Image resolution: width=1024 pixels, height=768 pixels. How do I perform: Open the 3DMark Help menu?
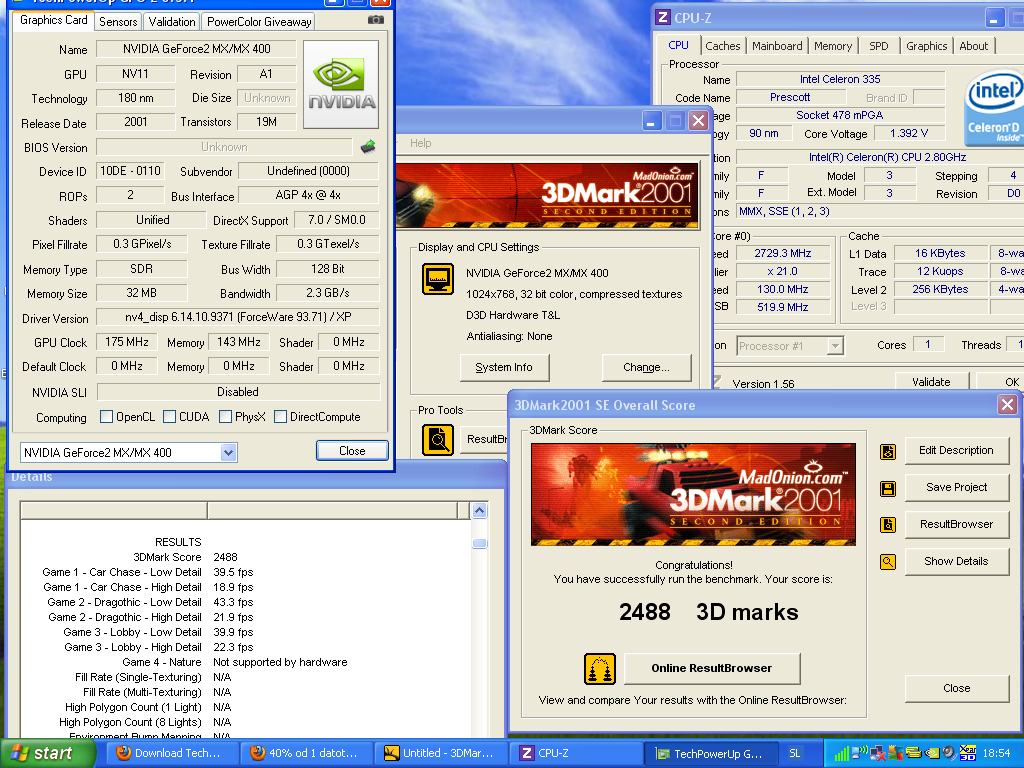(x=421, y=143)
